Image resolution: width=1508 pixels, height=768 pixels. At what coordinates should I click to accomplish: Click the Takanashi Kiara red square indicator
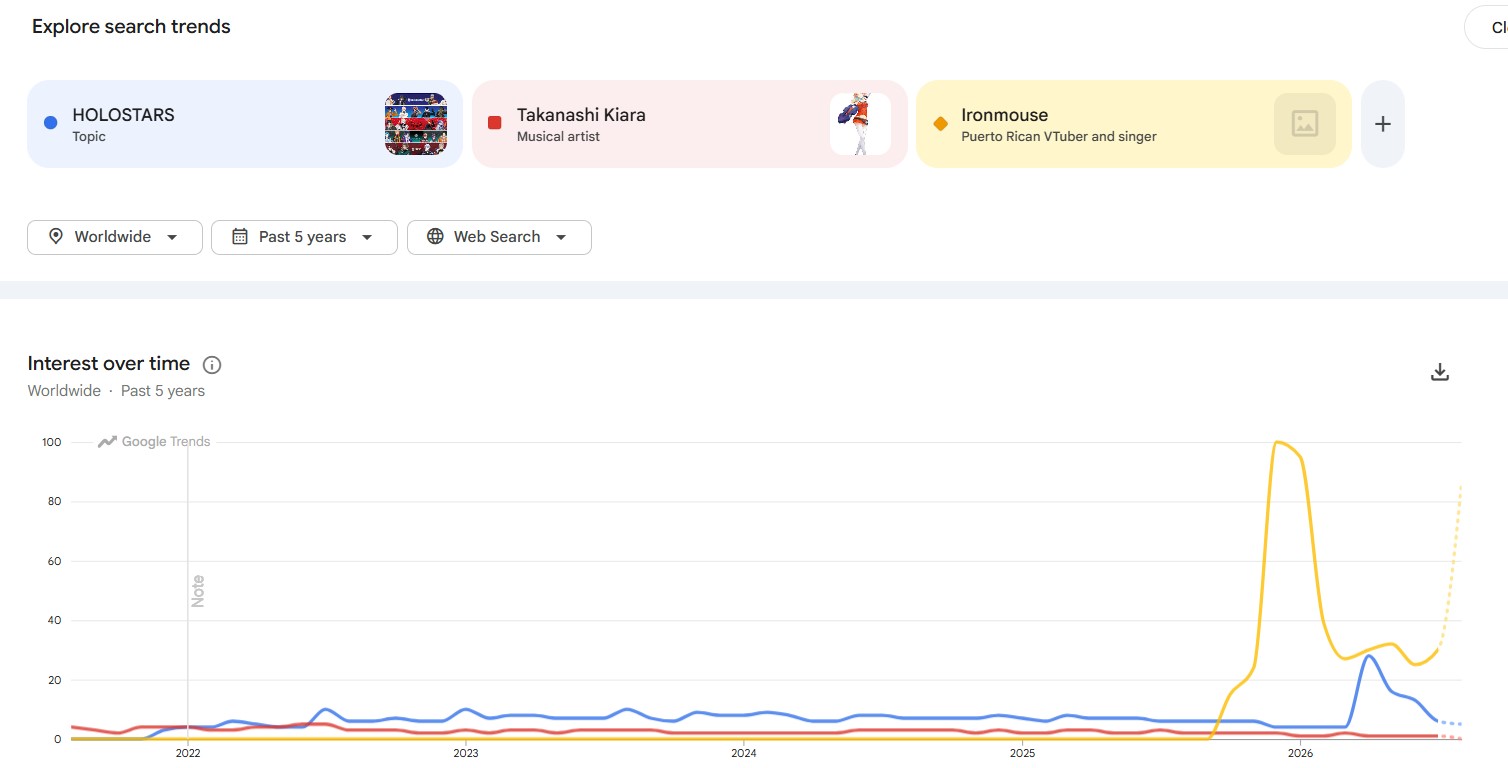pos(494,123)
